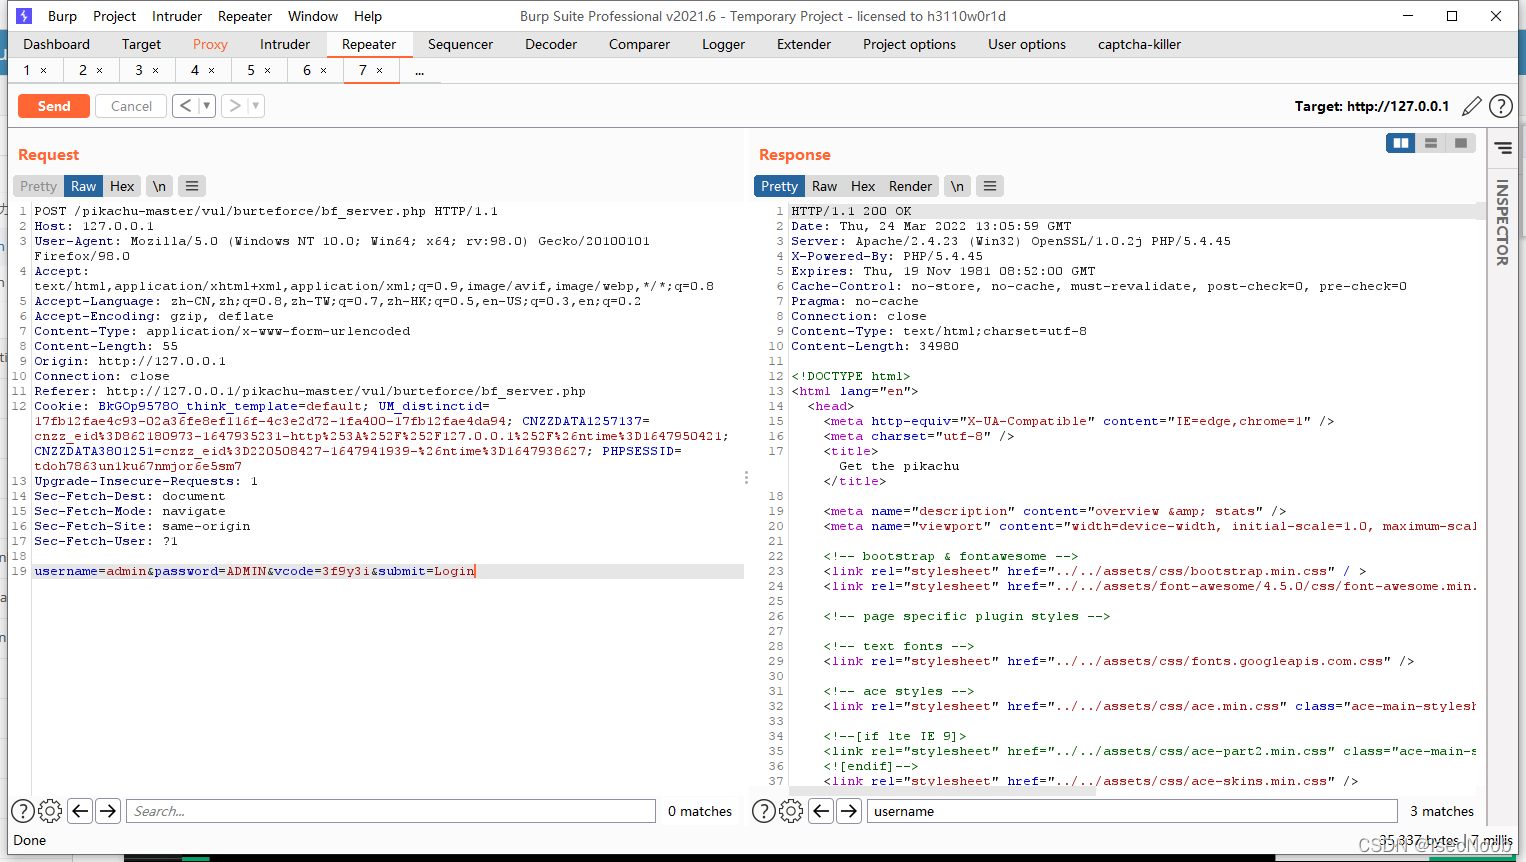
Task: Switch request view to Raw
Action: [x=84, y=186]
